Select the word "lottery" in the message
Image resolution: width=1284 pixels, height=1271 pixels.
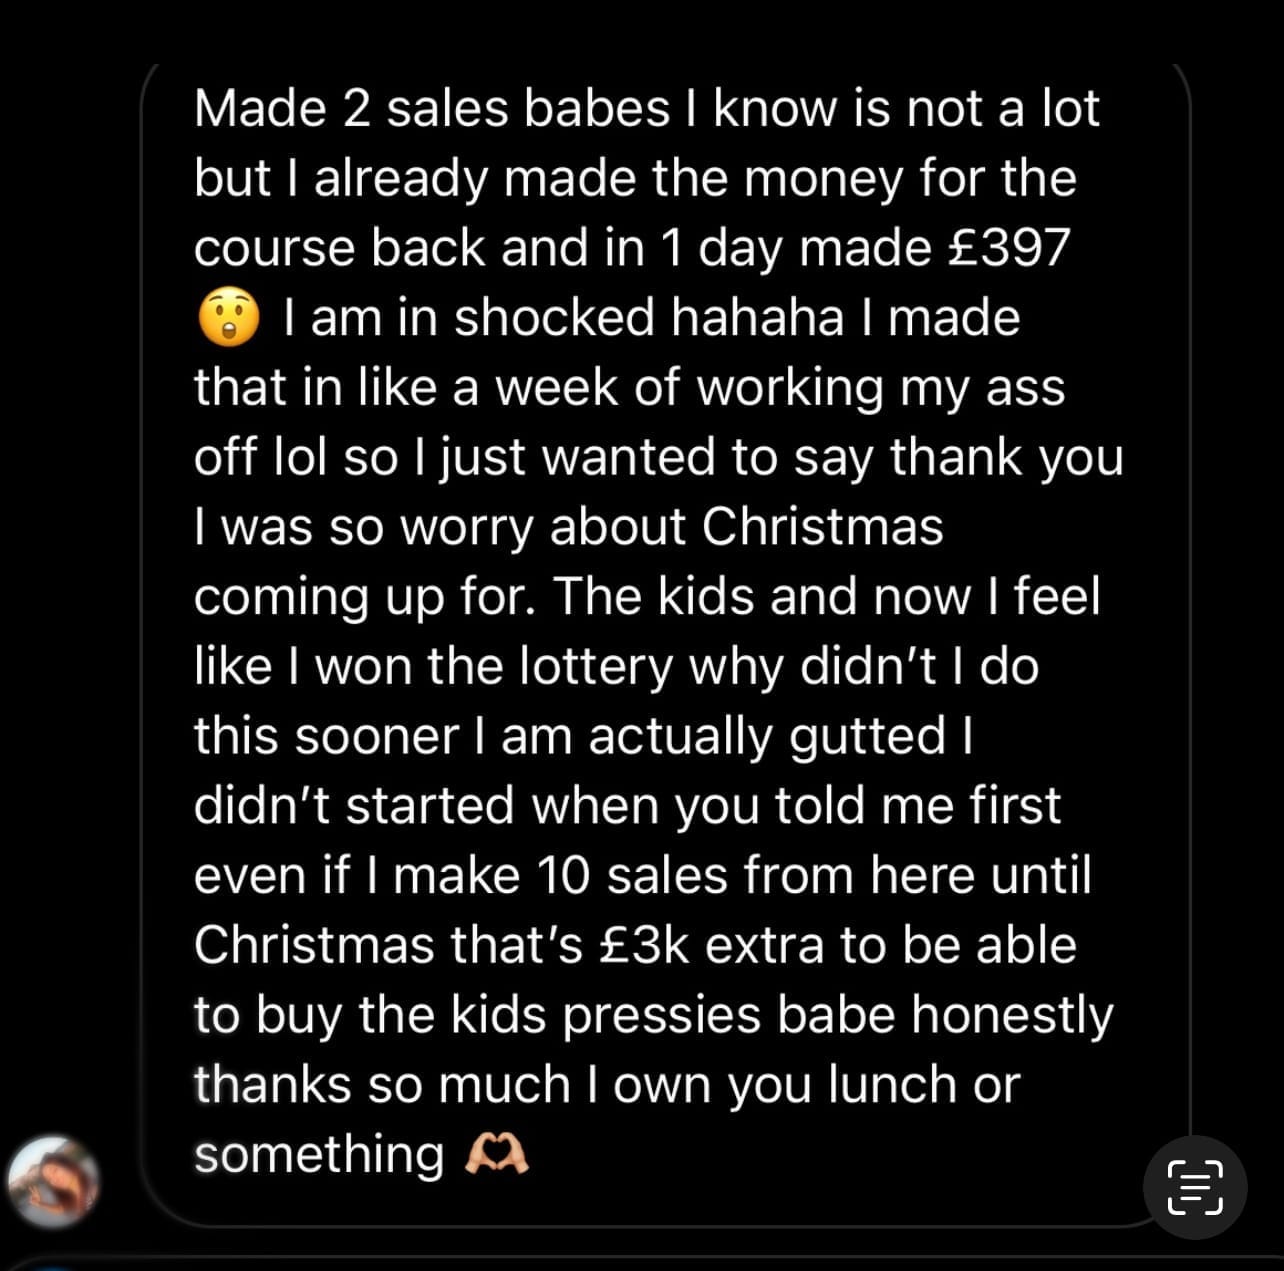pos(598,666)
